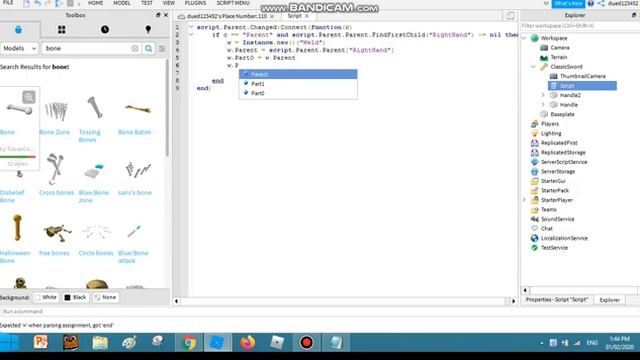Image resolution: width=640 pixels, height=360 pixels.
Task: Open Chrome from the taskbar
Action: pyautogui.click(x=189, y=342)
